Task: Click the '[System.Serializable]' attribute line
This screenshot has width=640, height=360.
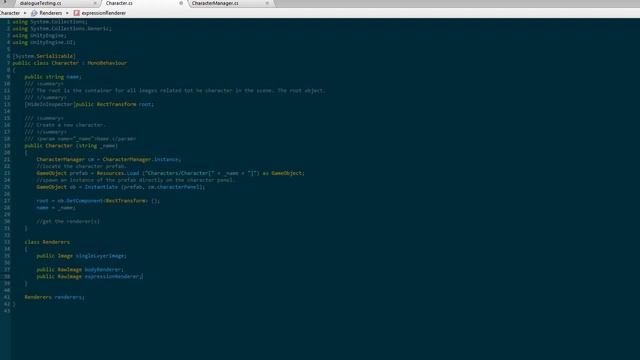Action: pyautogui.click(x=44, y=56)
